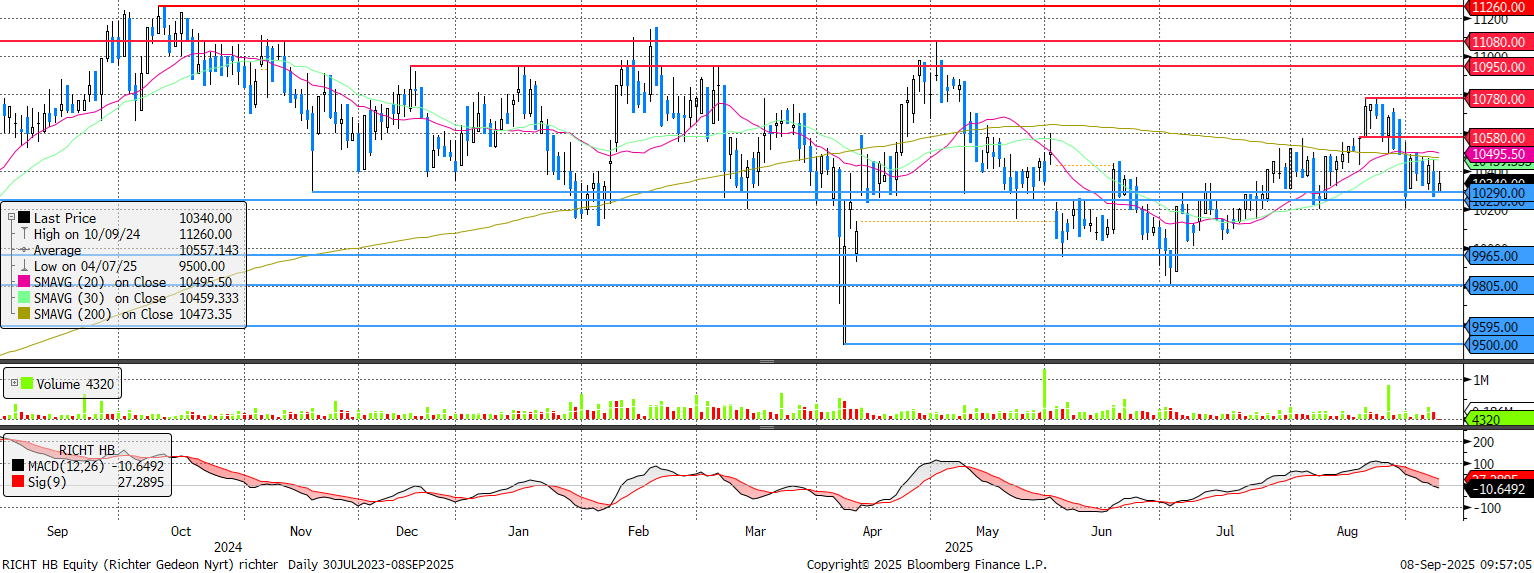The image size is (1534, 573).
Task: Click the '2025' year label on time axis
Action: pyautogui.click(x=959, y=547)
